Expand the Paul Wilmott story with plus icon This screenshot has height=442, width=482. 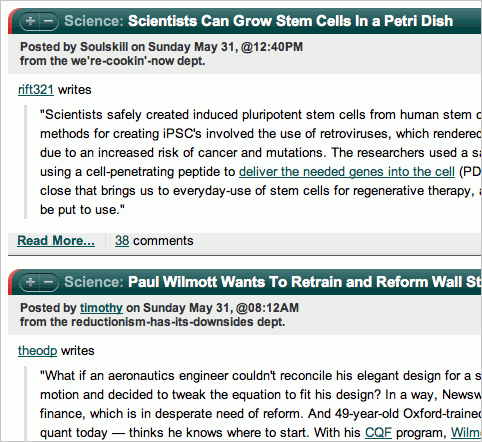tap(30, 282)
